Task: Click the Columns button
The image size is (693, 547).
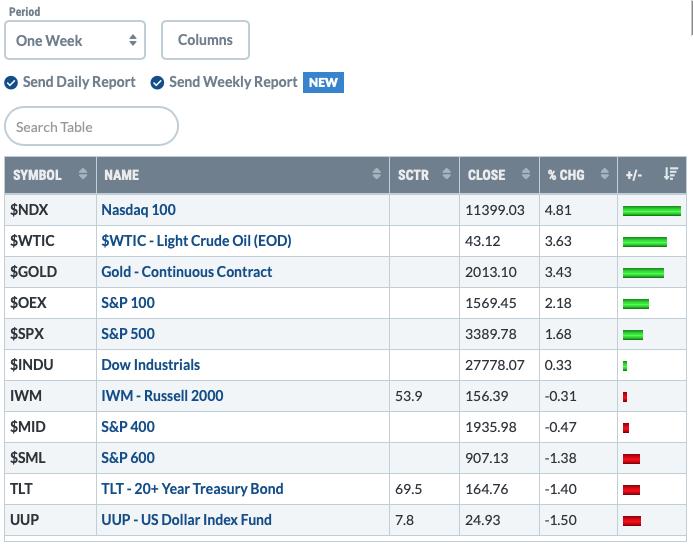Action: coord(205,40)
